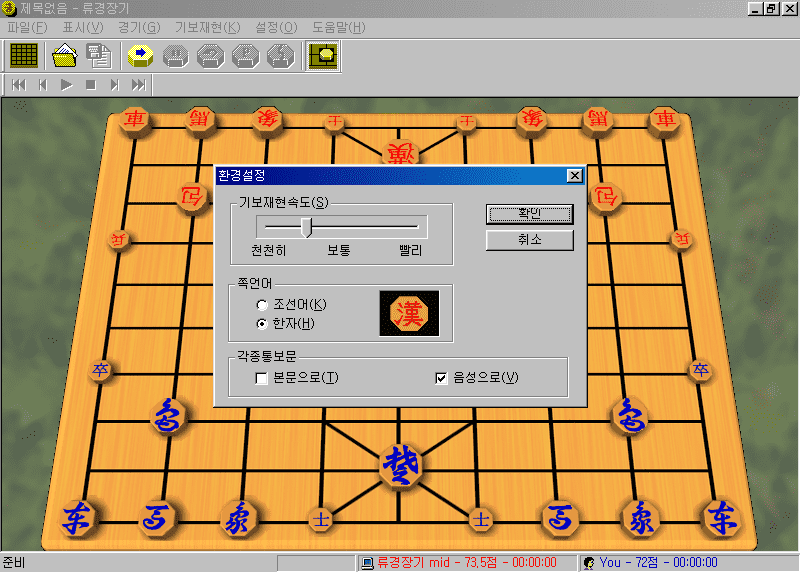Click the play replay button
Viewport: 800px width, 572px height.
point(67,85)
